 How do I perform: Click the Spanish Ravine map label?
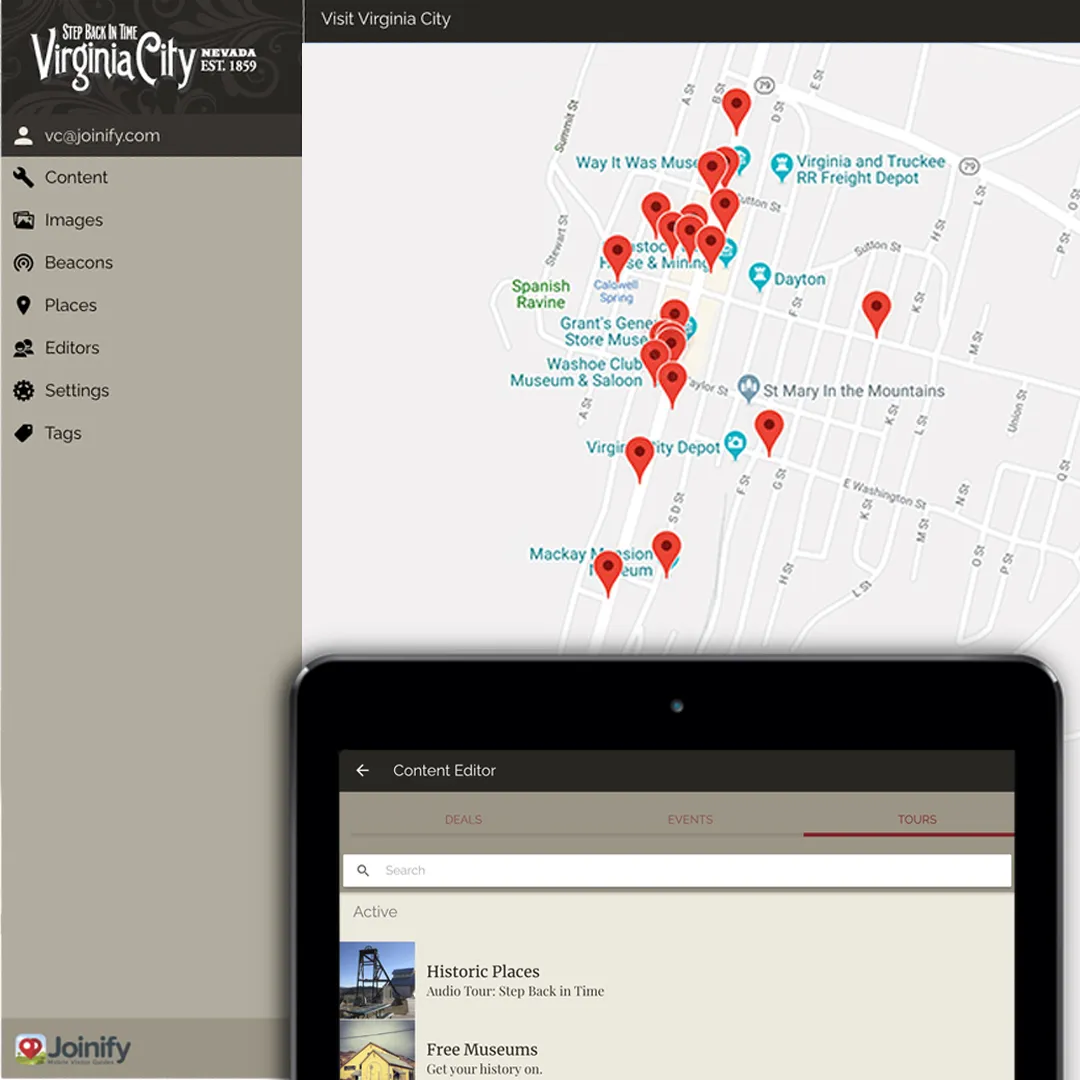click(x=541, y=294)
